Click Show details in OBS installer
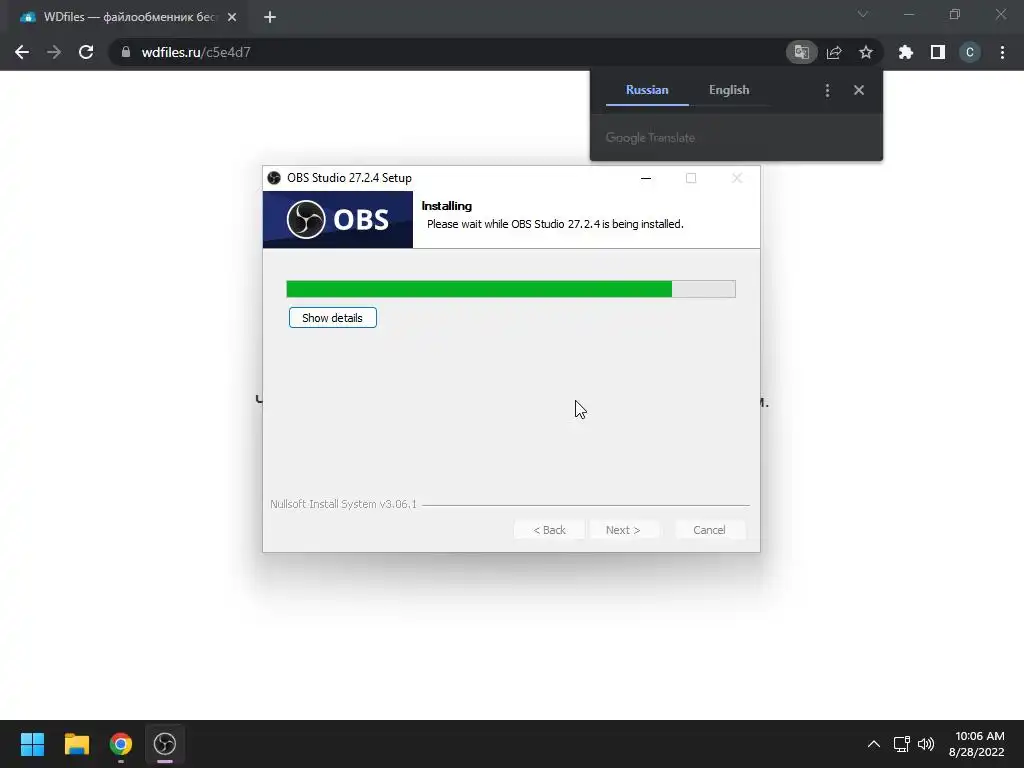1024x768 pixels. click(332, 318)
